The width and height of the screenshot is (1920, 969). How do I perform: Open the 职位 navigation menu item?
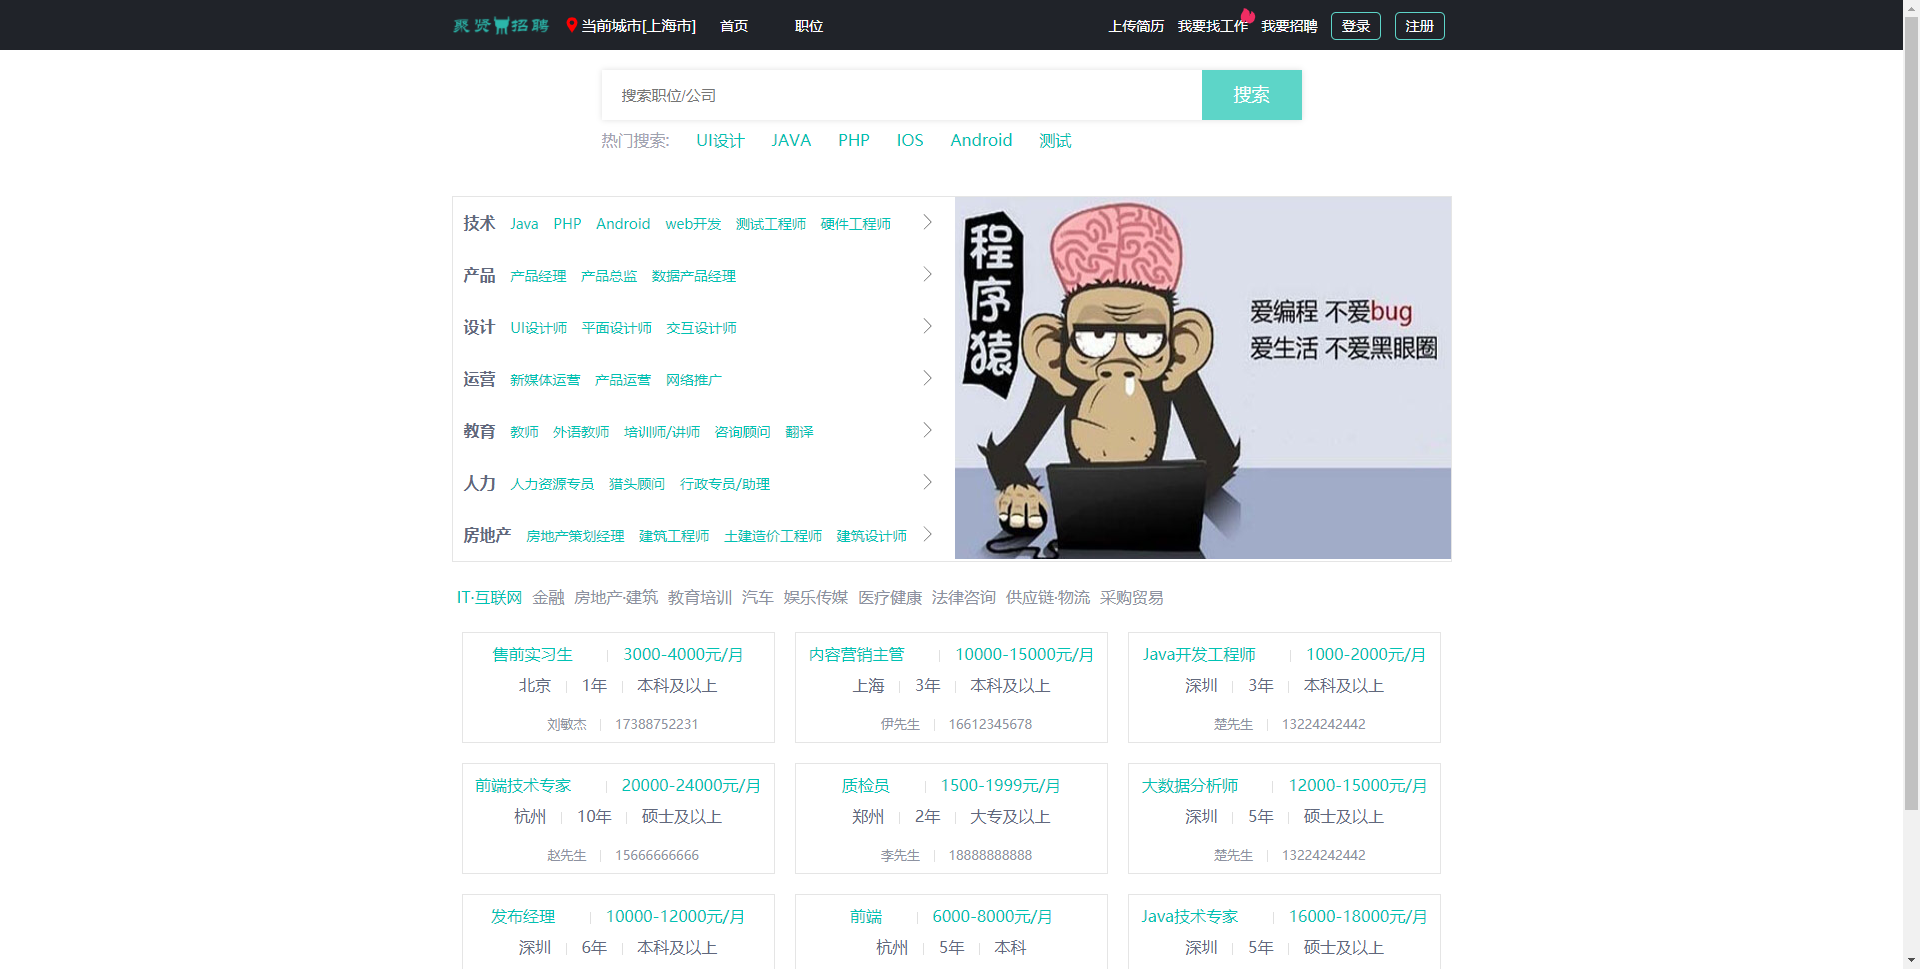tap(808, 26)
